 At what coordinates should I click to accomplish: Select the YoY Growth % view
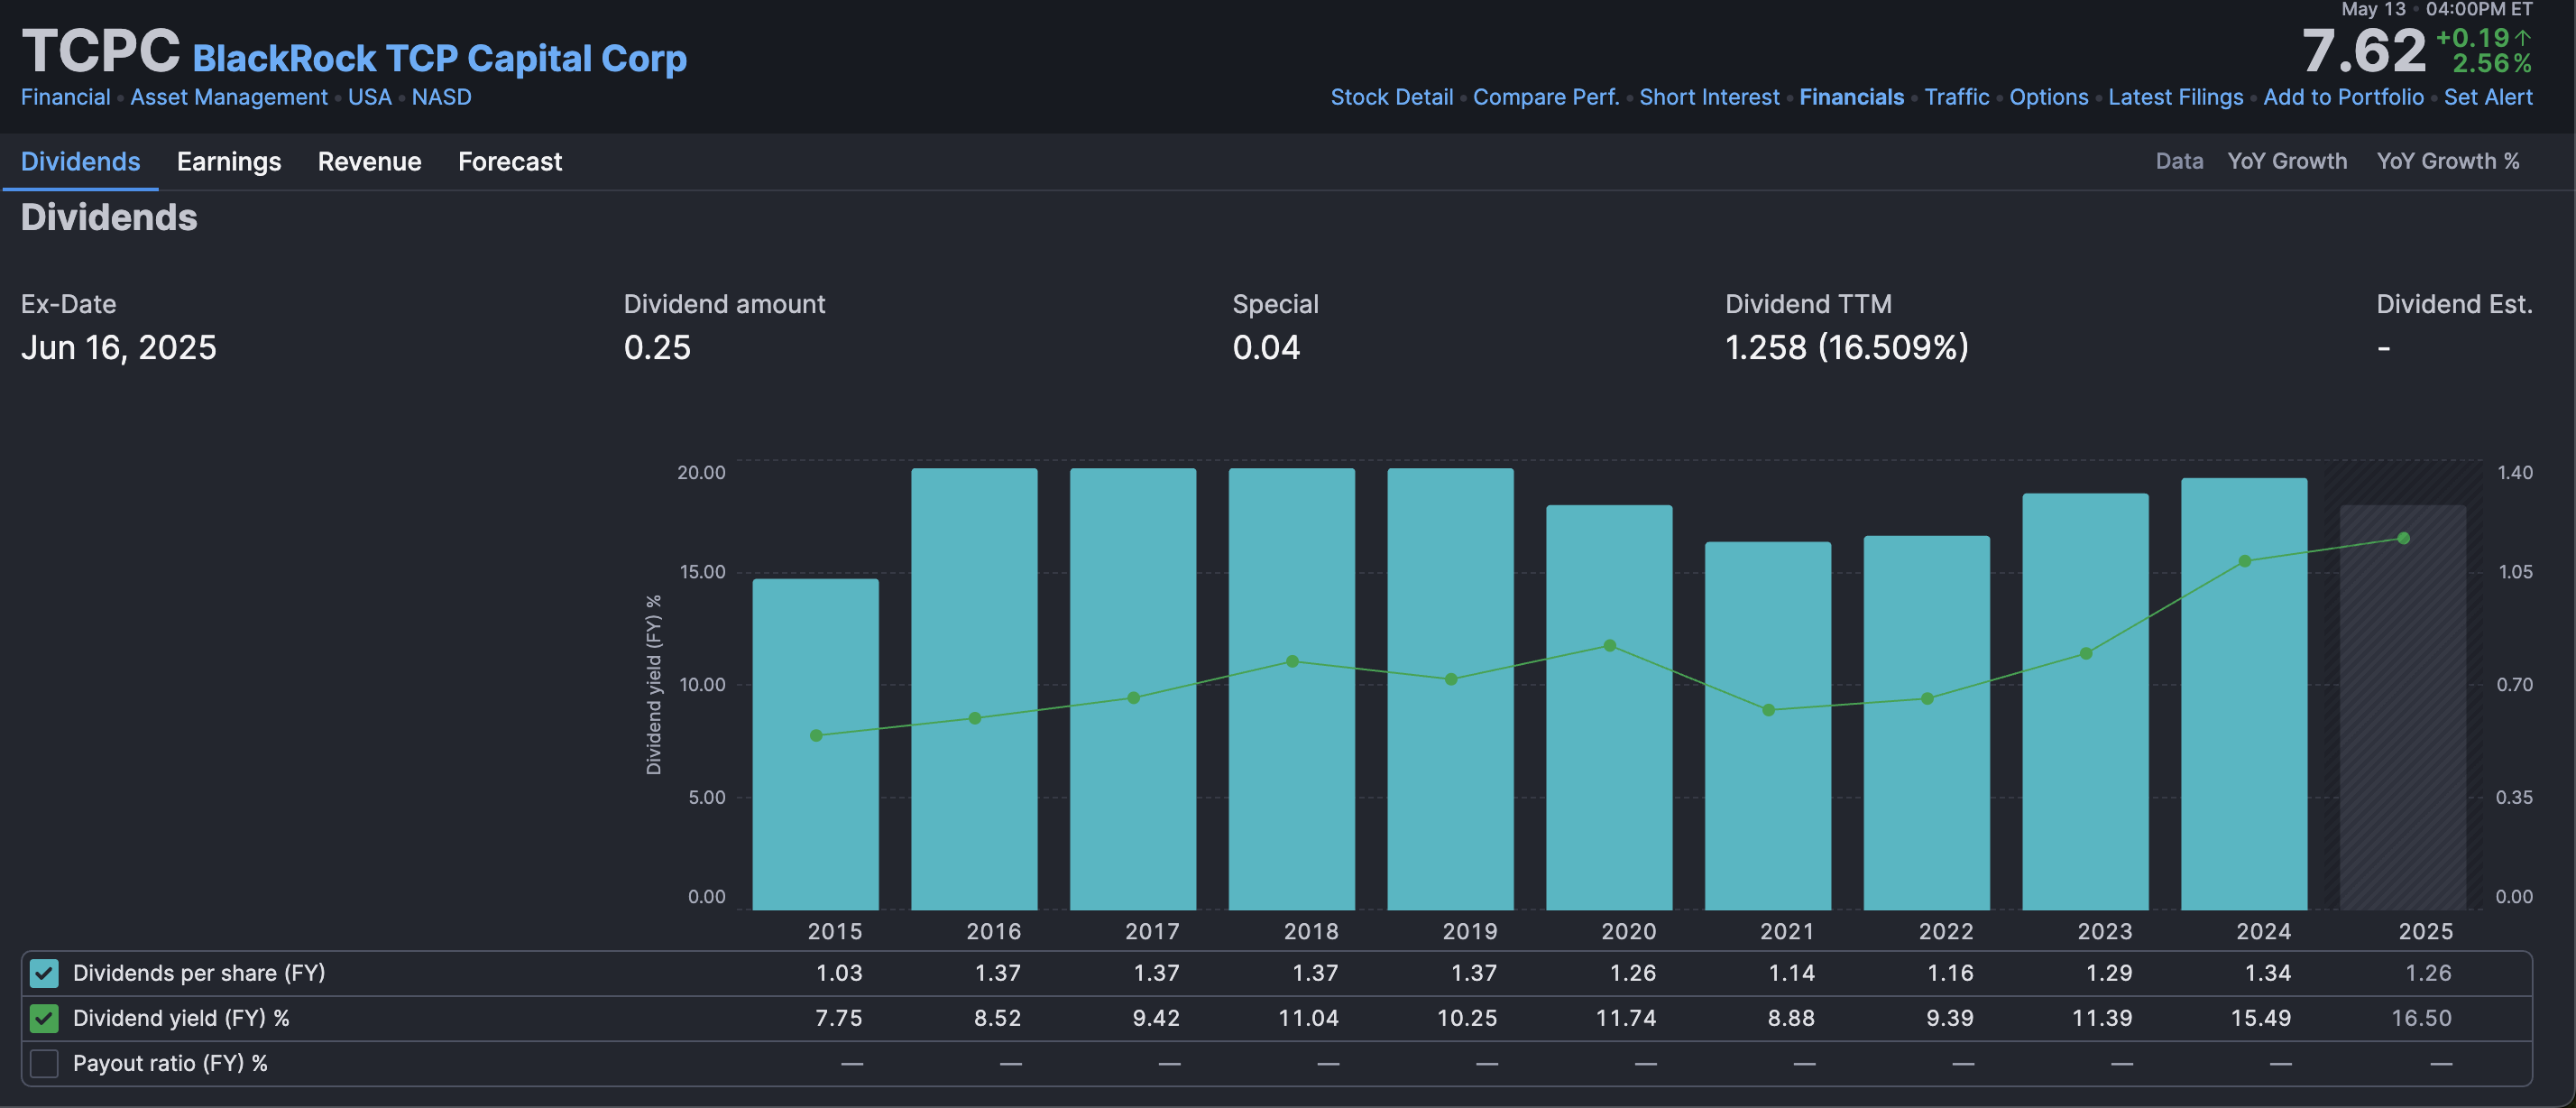[x=2447, y=161]
